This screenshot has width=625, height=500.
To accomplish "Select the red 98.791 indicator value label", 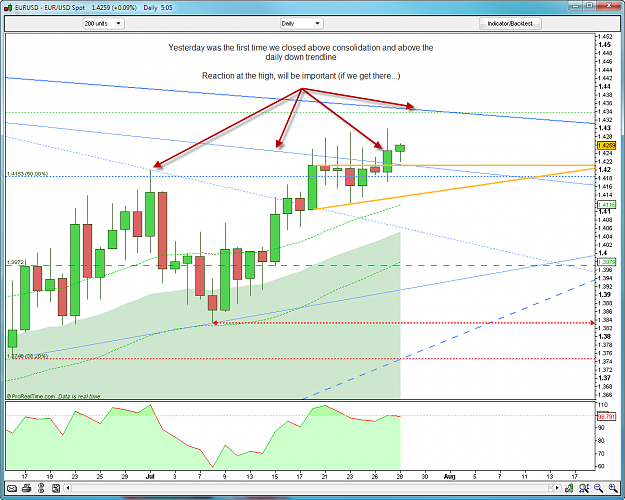I will (606, 417).
